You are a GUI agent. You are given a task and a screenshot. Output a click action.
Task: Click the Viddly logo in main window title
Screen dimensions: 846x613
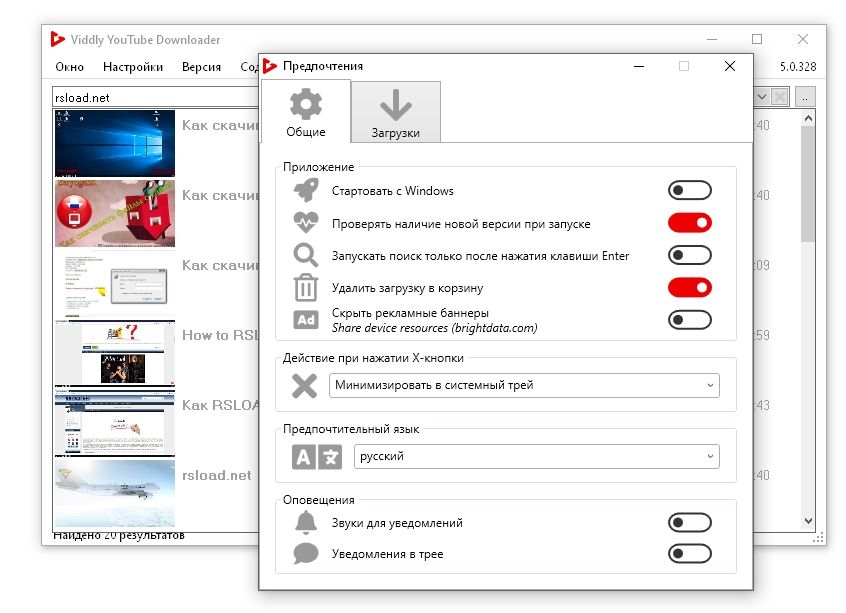[57, 39]
